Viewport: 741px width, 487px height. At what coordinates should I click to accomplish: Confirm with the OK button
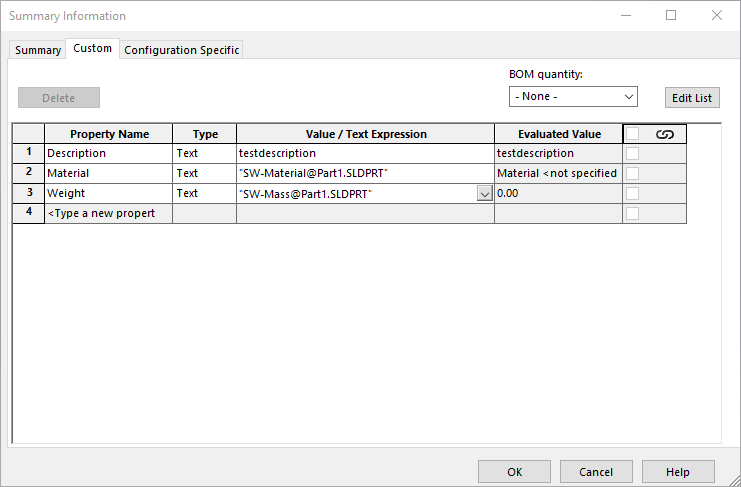[515, 472]
